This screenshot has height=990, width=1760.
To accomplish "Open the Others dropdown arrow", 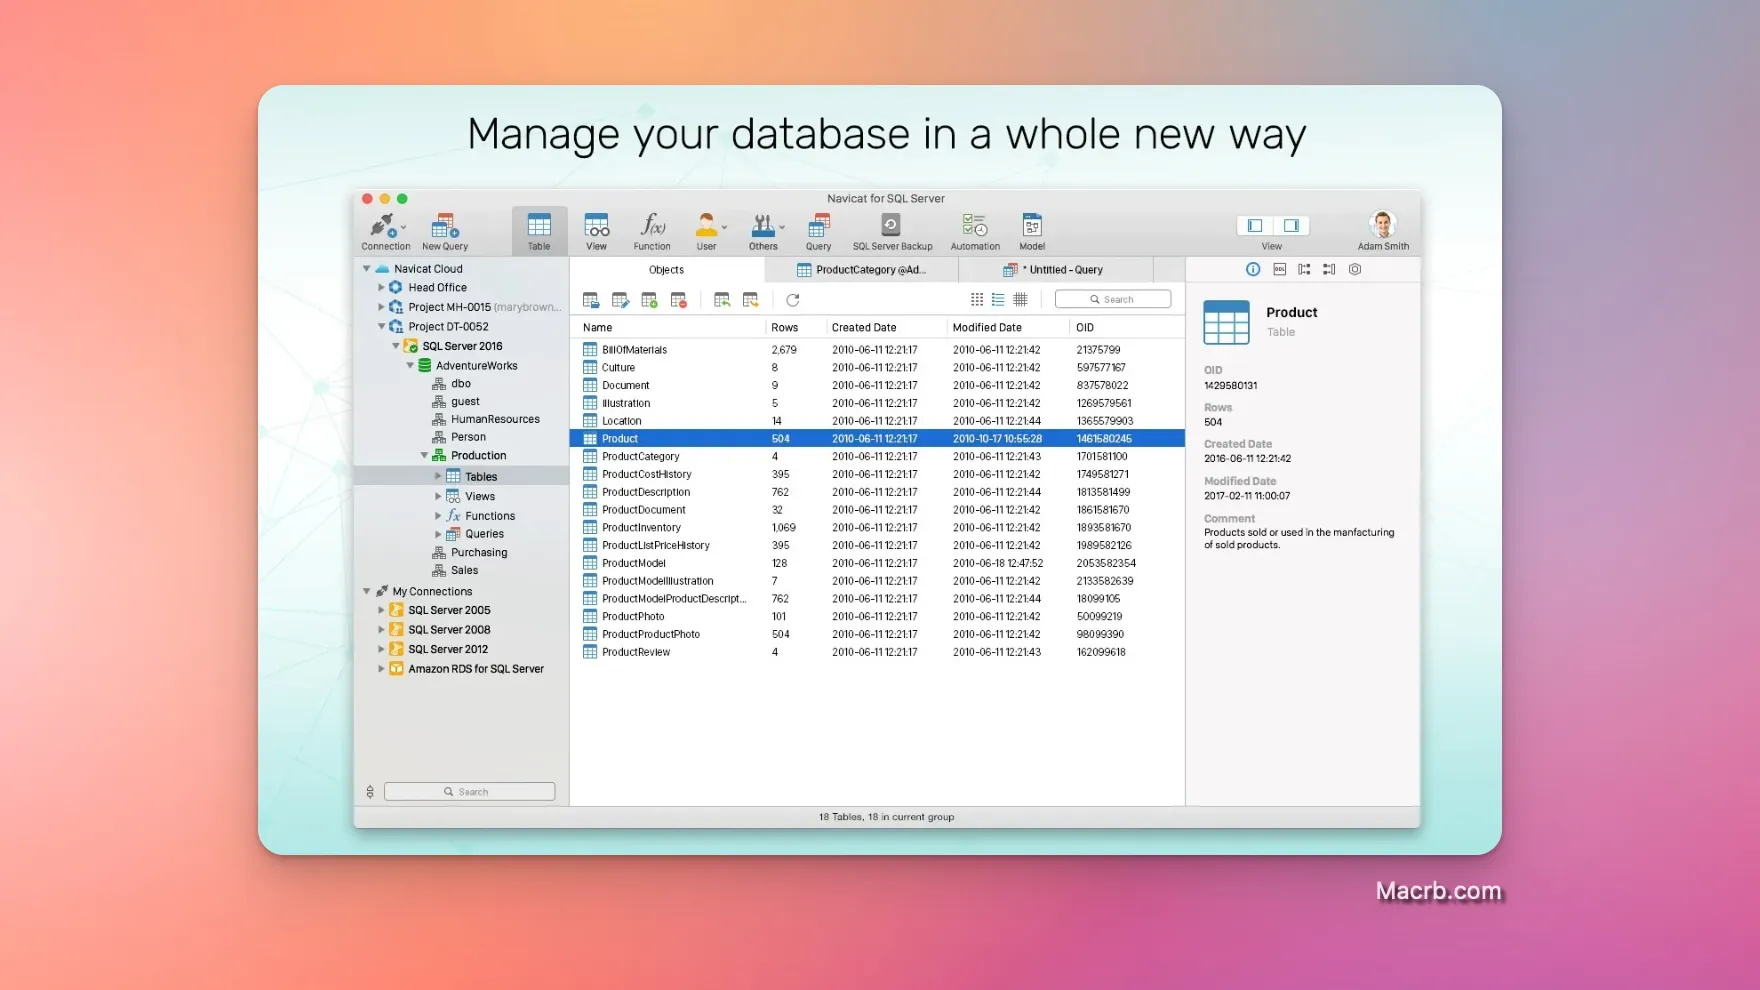I will [782, 227].
